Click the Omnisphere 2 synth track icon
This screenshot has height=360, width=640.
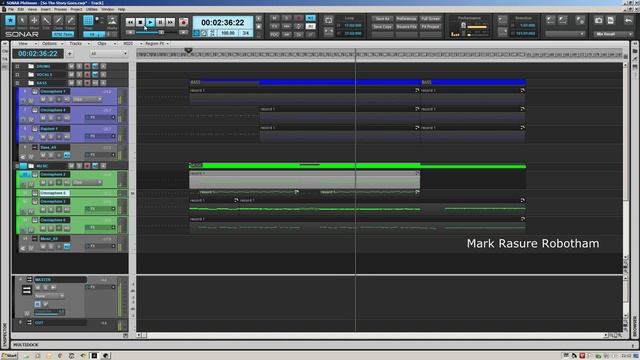point(35,175)
